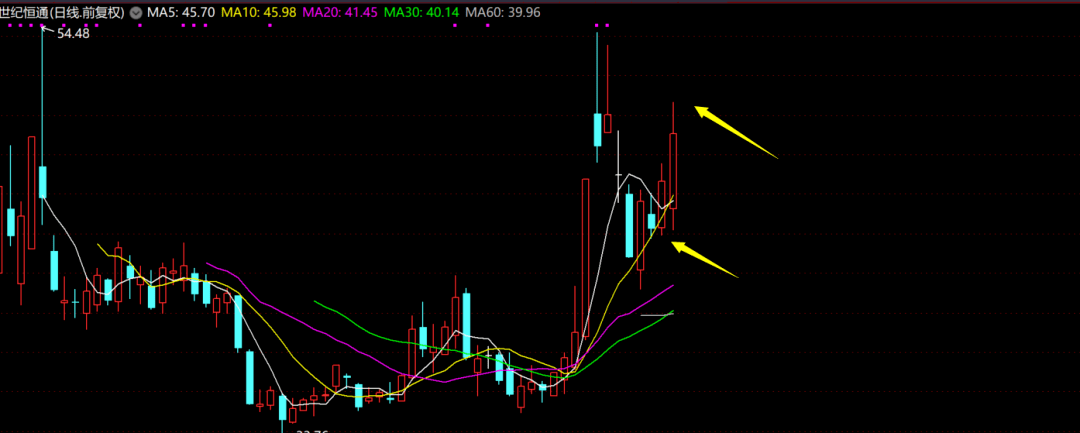Click the 54.48 high price label

[73, 34]
